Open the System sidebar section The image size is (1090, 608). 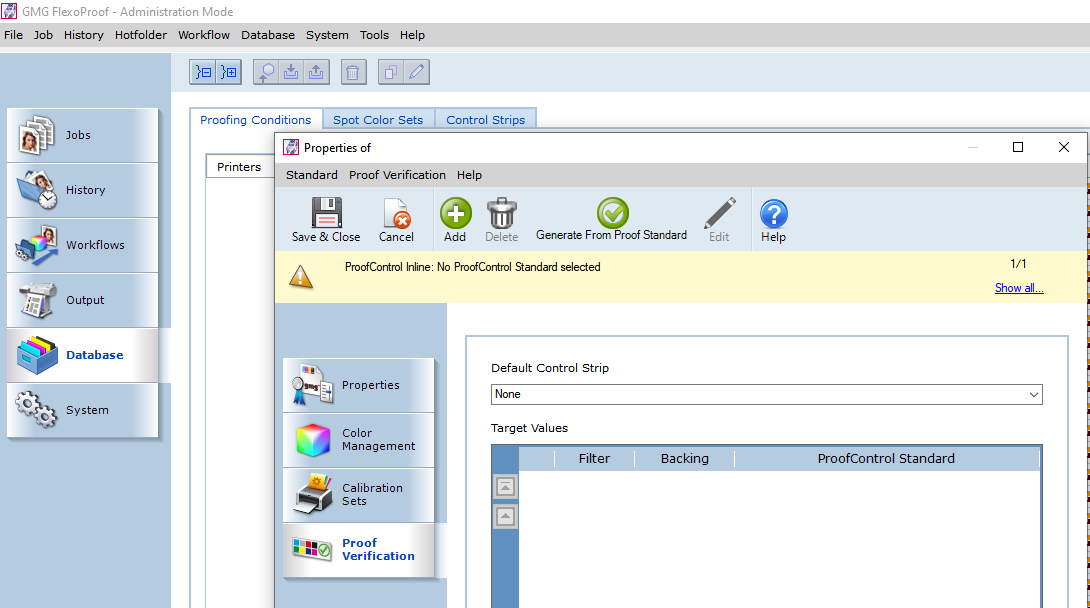pos(83,410)
